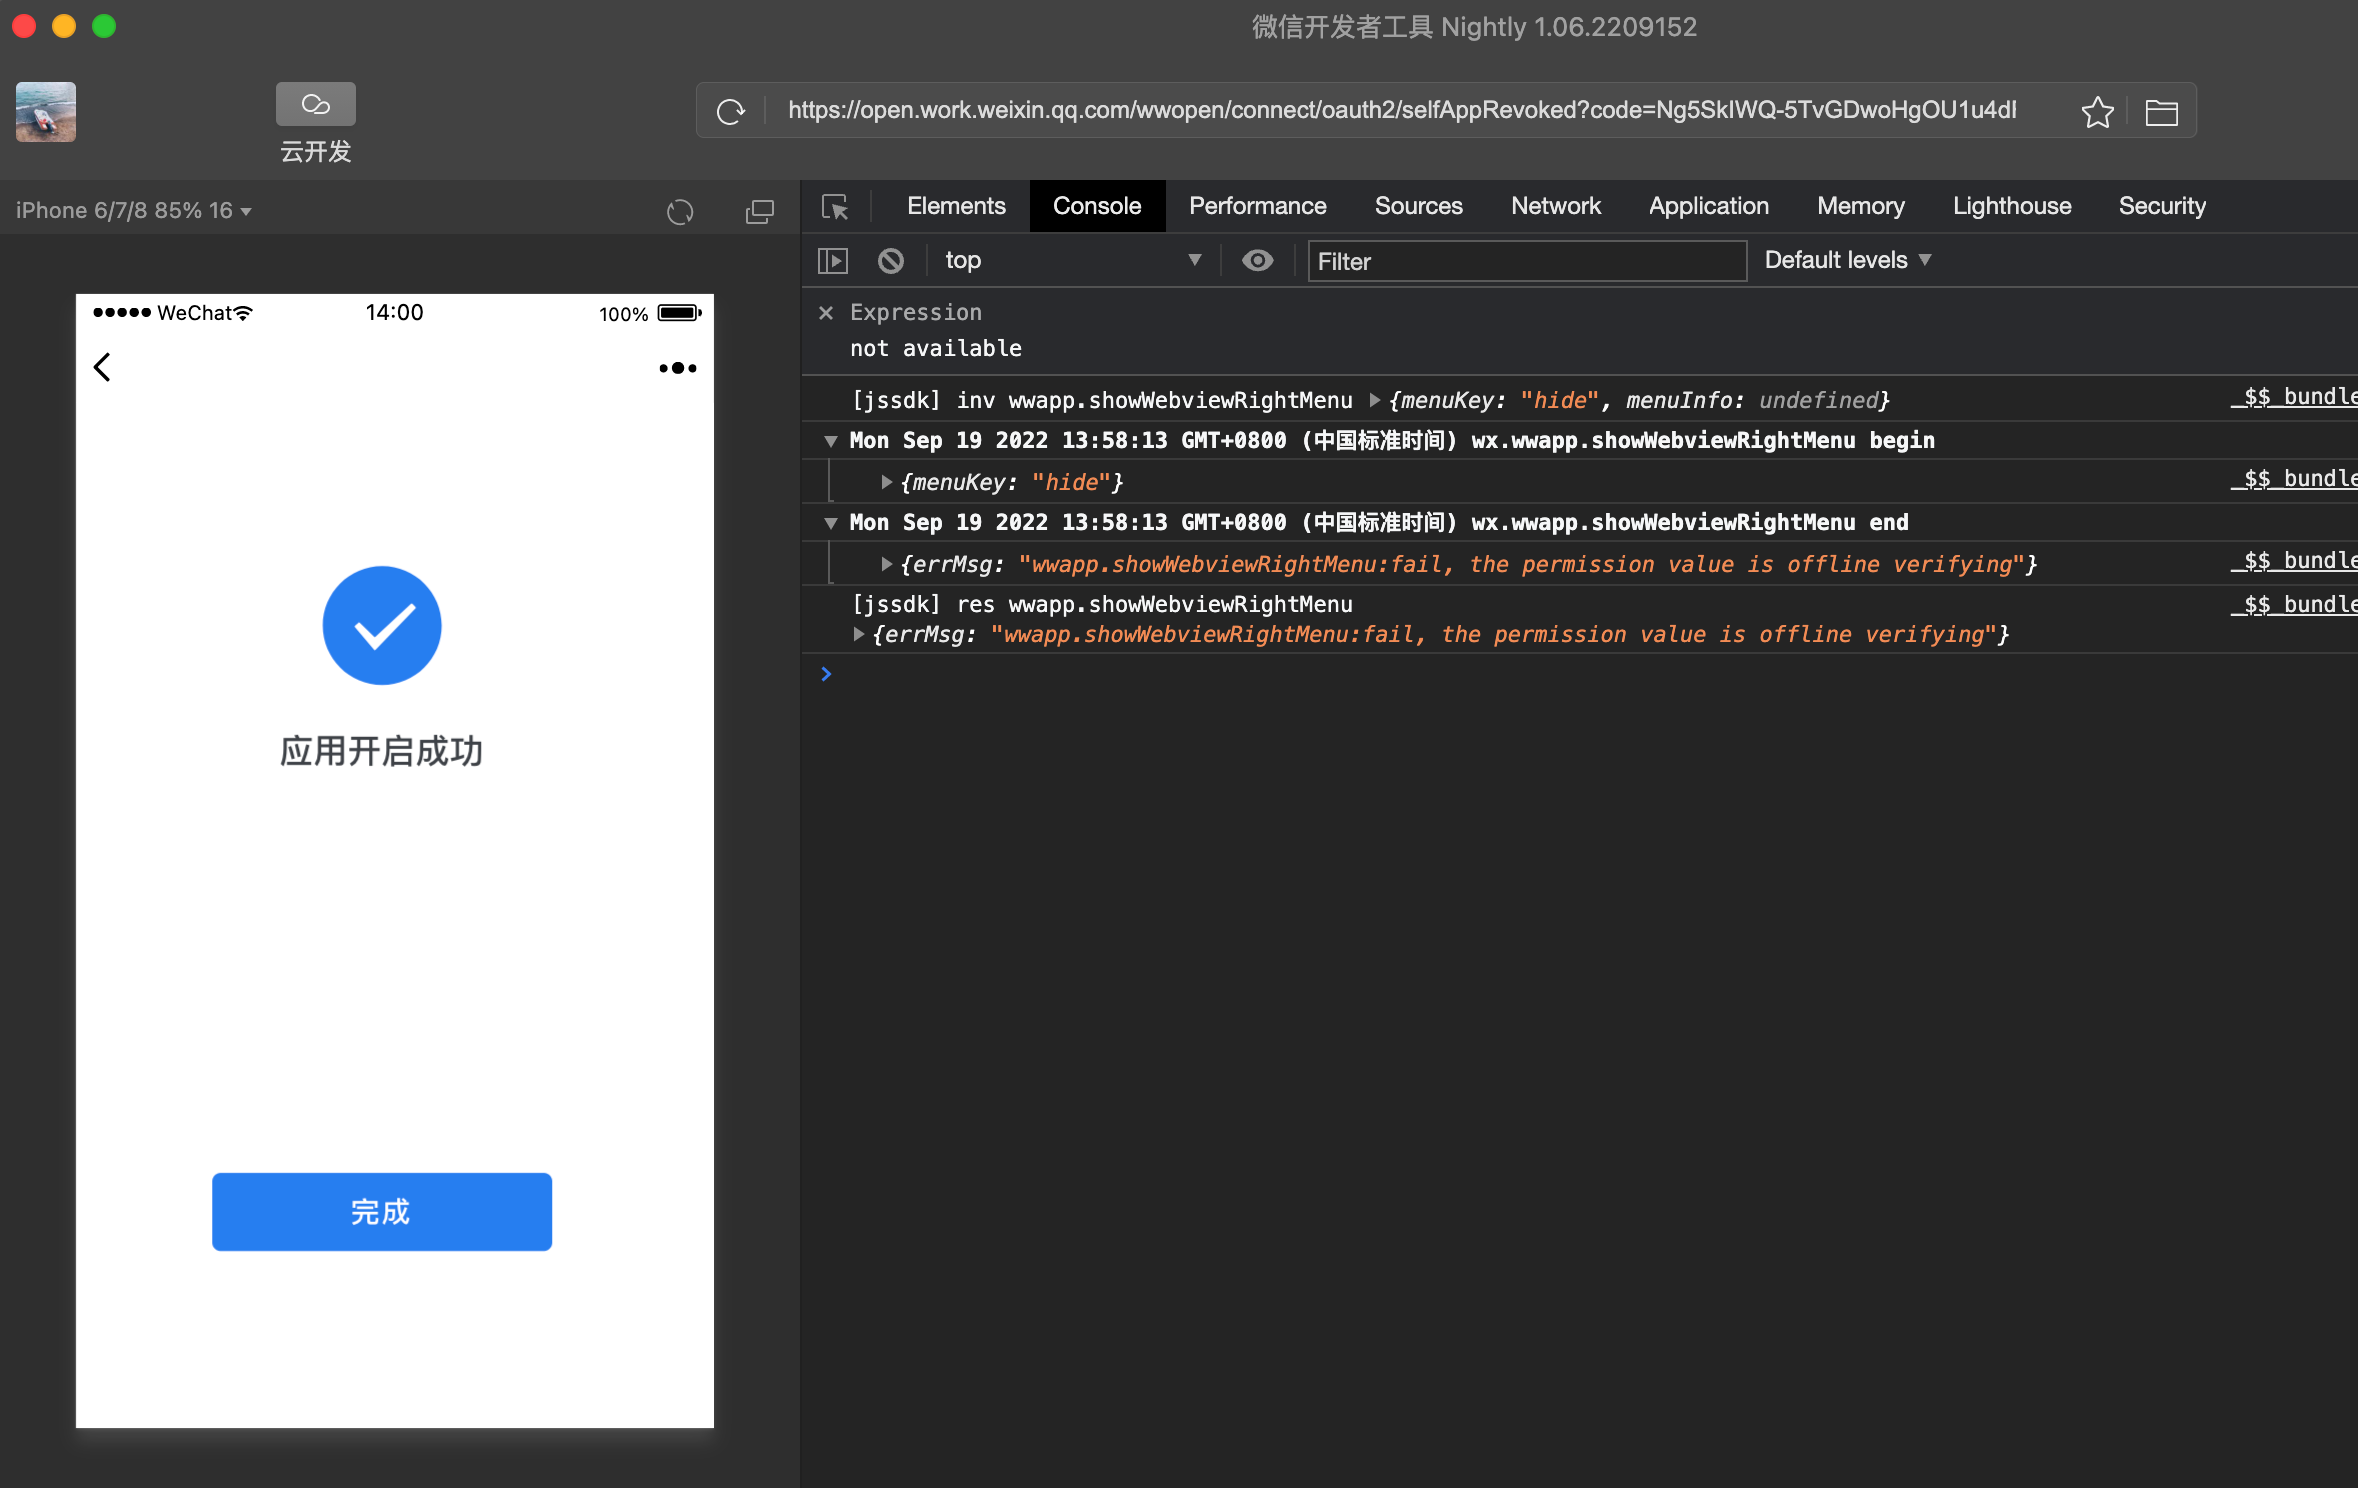
Task: Open the Sources tab
Action: tap(1418, 206)
